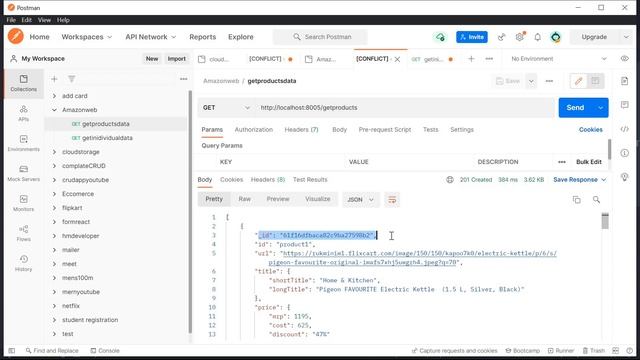The image size is (640, 360).
Task: Copy the response body with copy icon
Action: point(577,200)
